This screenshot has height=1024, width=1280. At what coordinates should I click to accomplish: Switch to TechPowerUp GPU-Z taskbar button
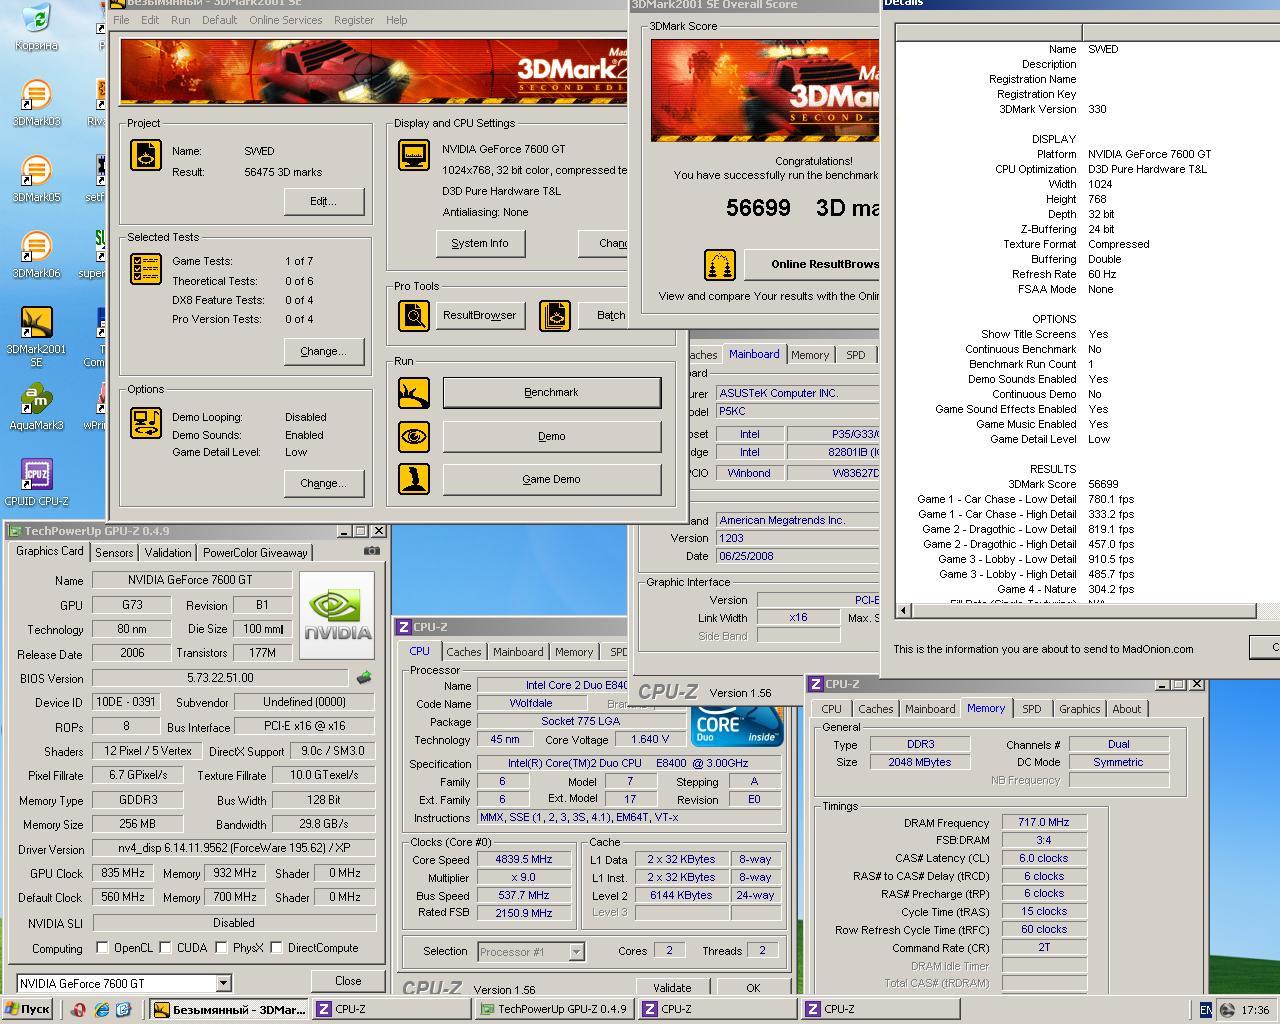554,1009
